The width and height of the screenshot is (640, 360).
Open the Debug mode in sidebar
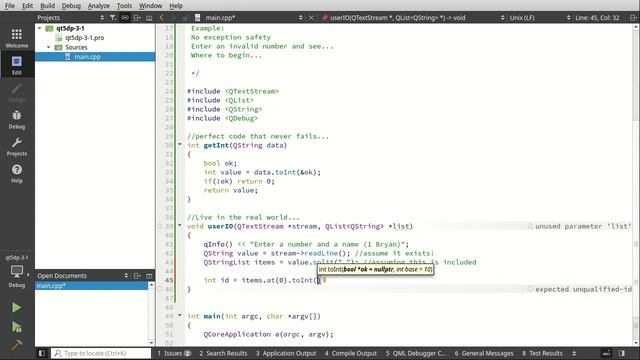[x=17, y=120]
